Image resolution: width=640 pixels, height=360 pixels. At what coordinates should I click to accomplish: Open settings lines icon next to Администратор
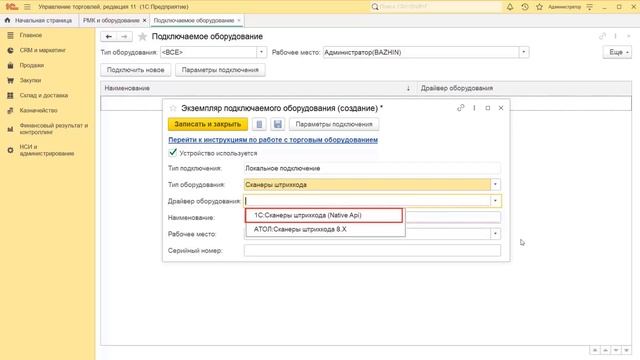coord(590,7)
